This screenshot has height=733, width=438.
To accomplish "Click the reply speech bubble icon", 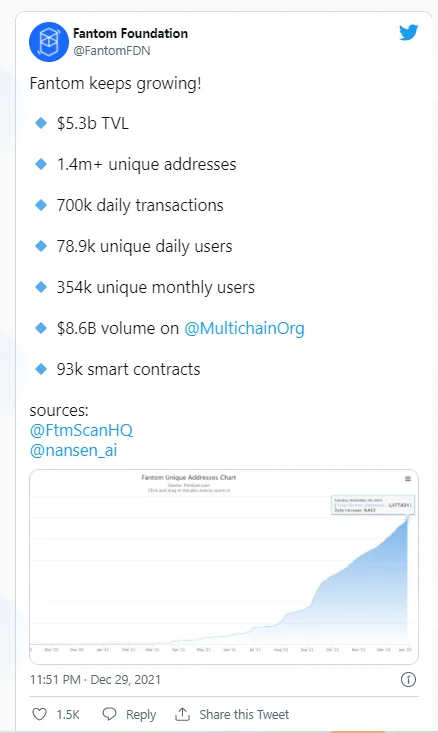I will tap(109, 714).
